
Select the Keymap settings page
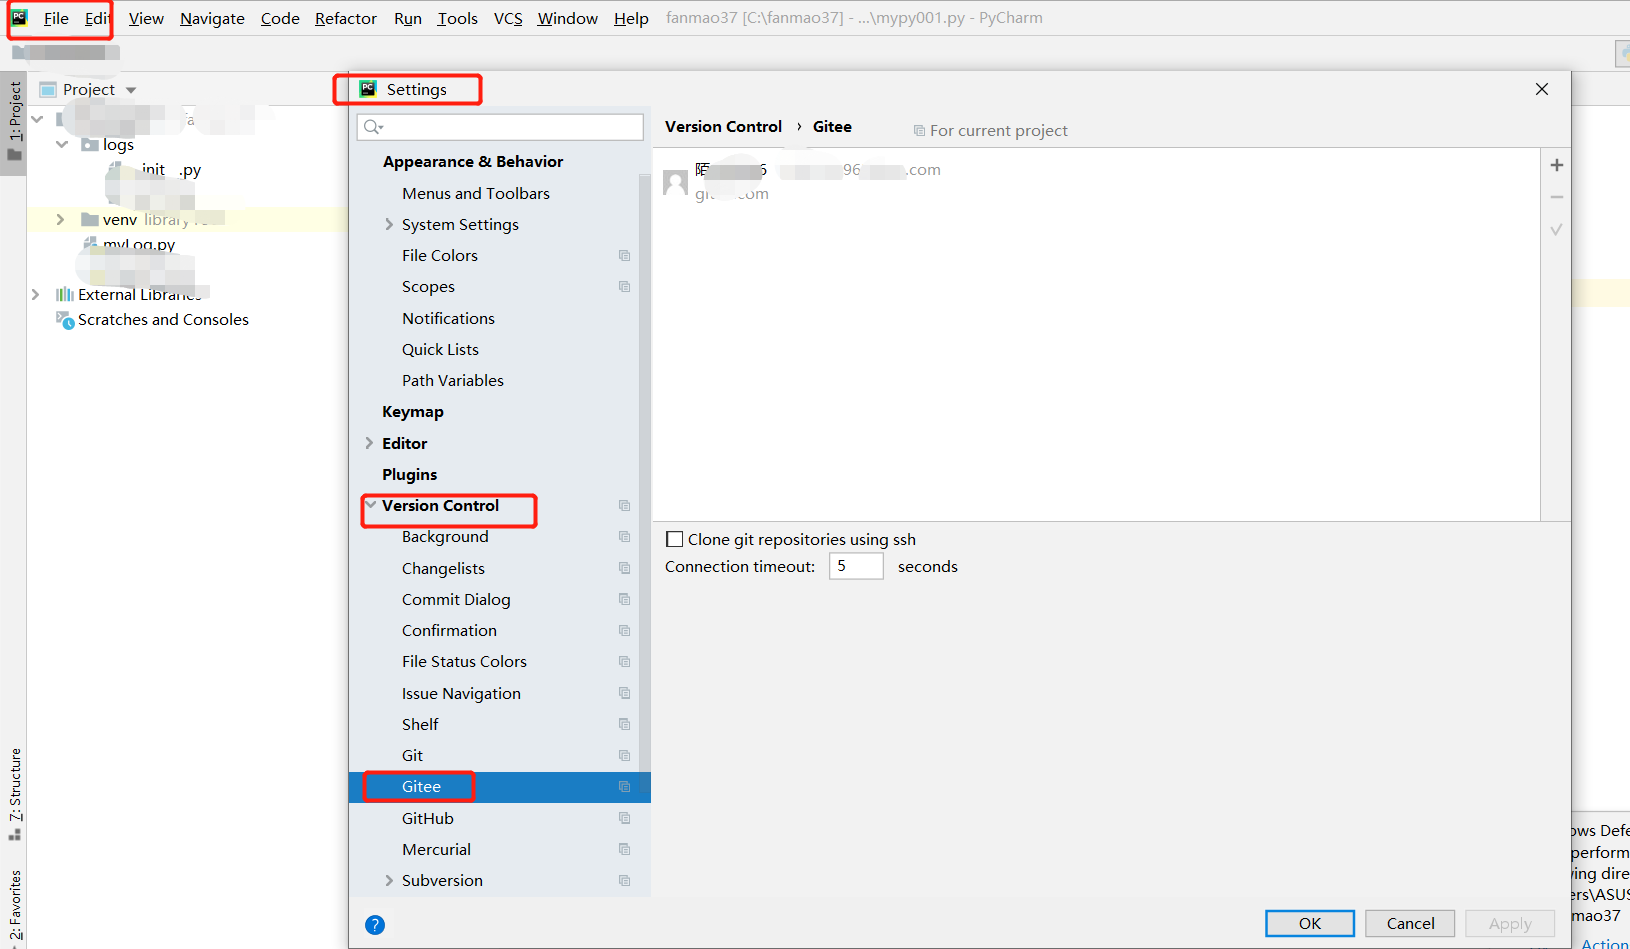coord(413,412)
